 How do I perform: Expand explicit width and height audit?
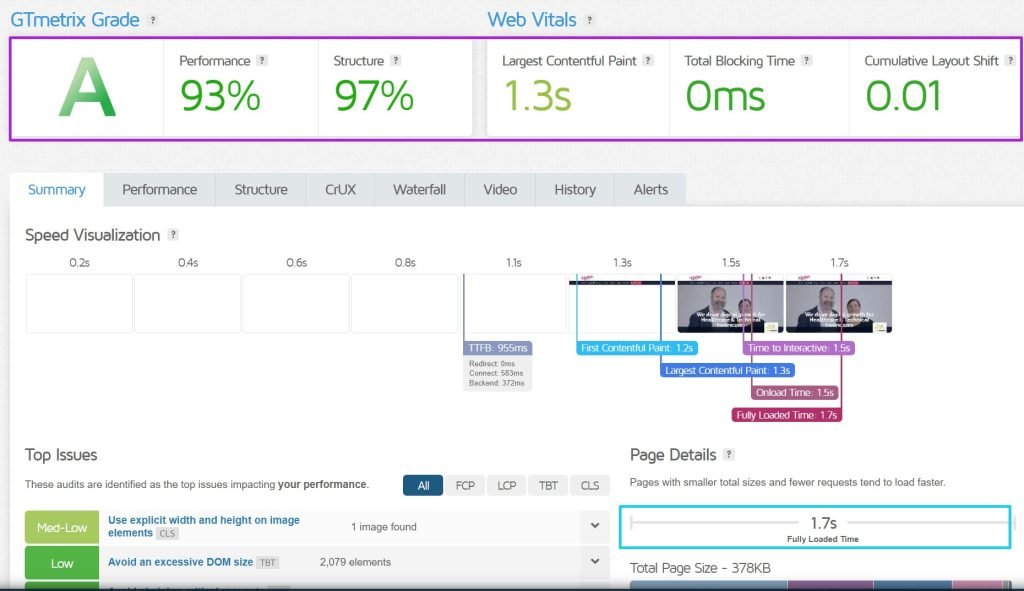[594, 526]
